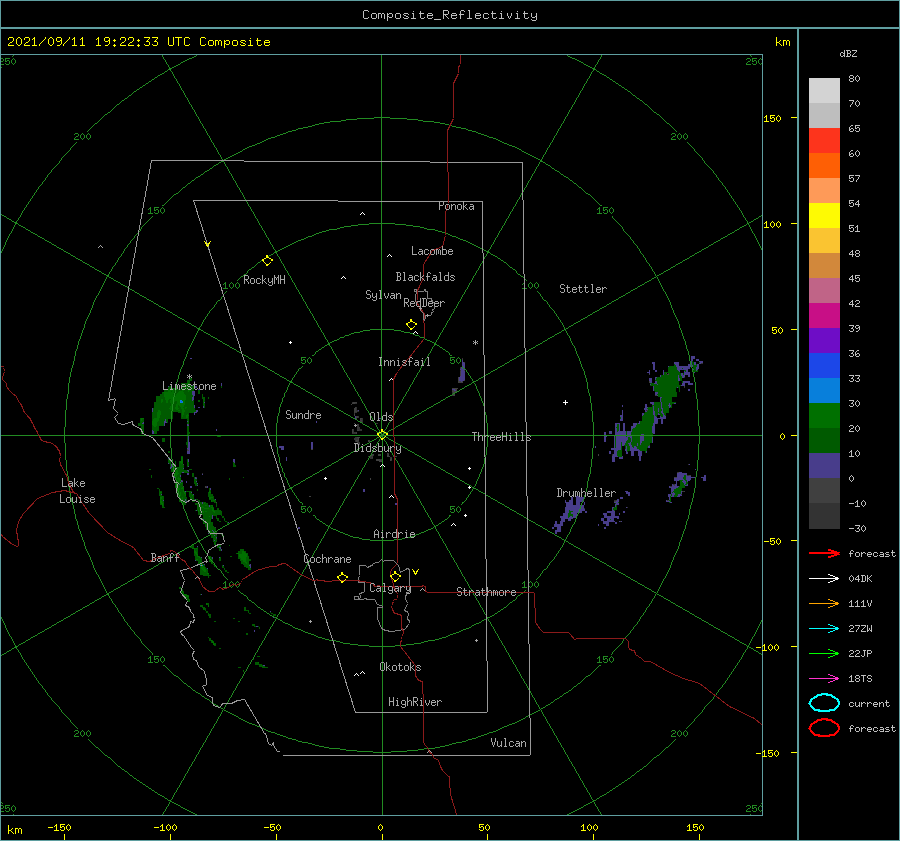The width and height of the screenshot is (900, 841).
Task: Click the orange 111V arrow legend icon
Action: (x=824, y=603)
